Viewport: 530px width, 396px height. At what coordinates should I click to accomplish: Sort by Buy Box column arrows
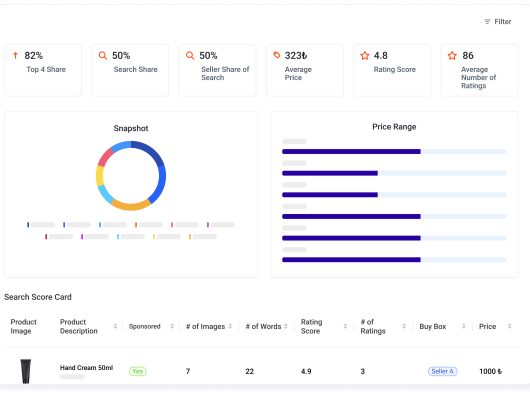tap(464, 326)
